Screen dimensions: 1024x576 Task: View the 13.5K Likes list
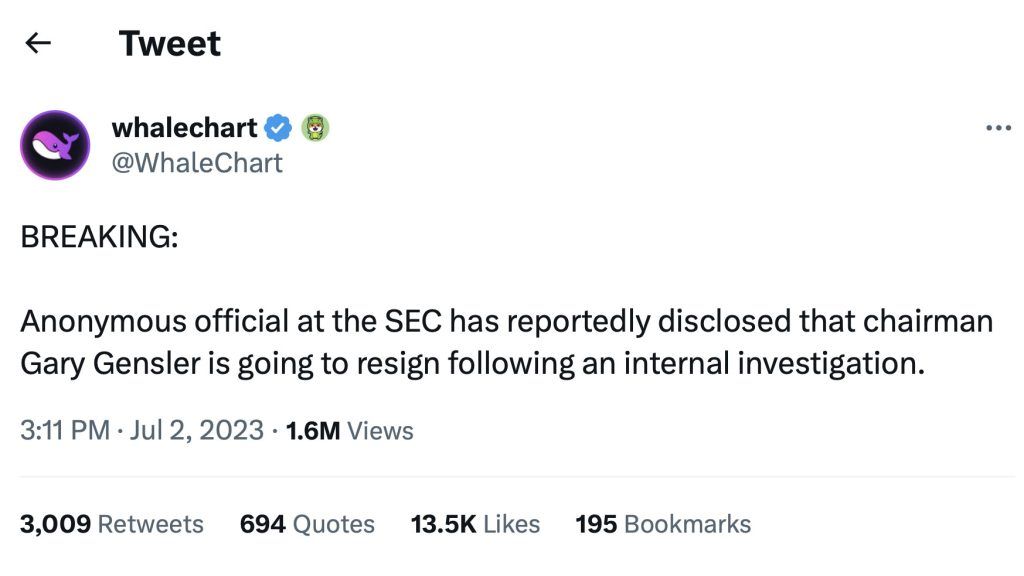[x=475, y=524]
